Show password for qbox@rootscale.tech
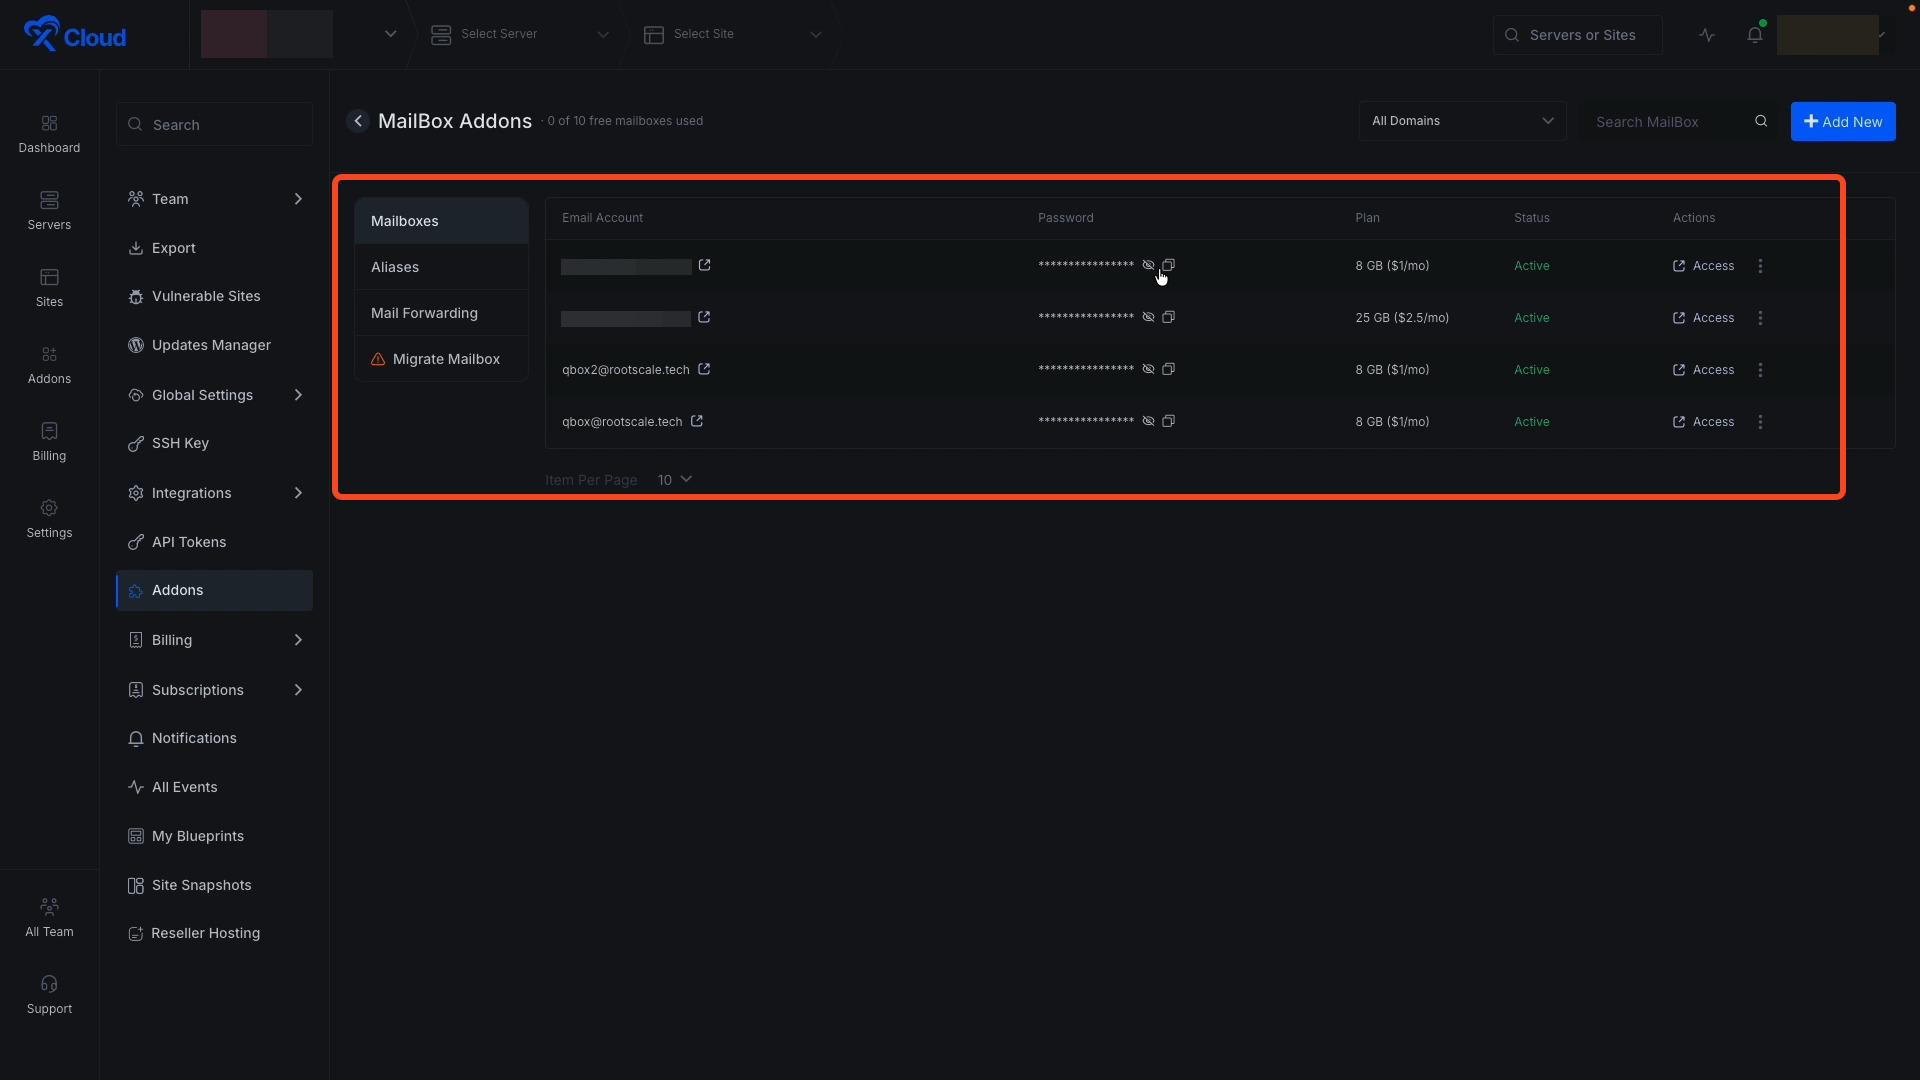The width and height of the screenshot is (1920, 1080). [x=1148, y=421]
